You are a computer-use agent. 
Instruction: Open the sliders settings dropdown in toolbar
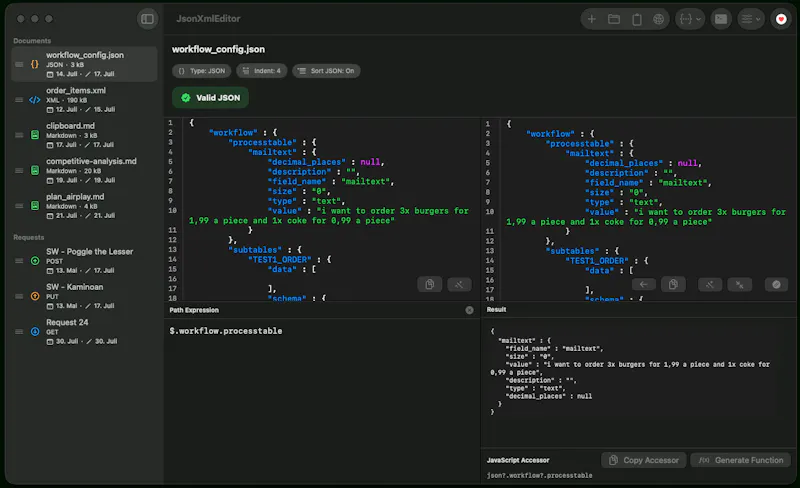click(x=751, y=19)
